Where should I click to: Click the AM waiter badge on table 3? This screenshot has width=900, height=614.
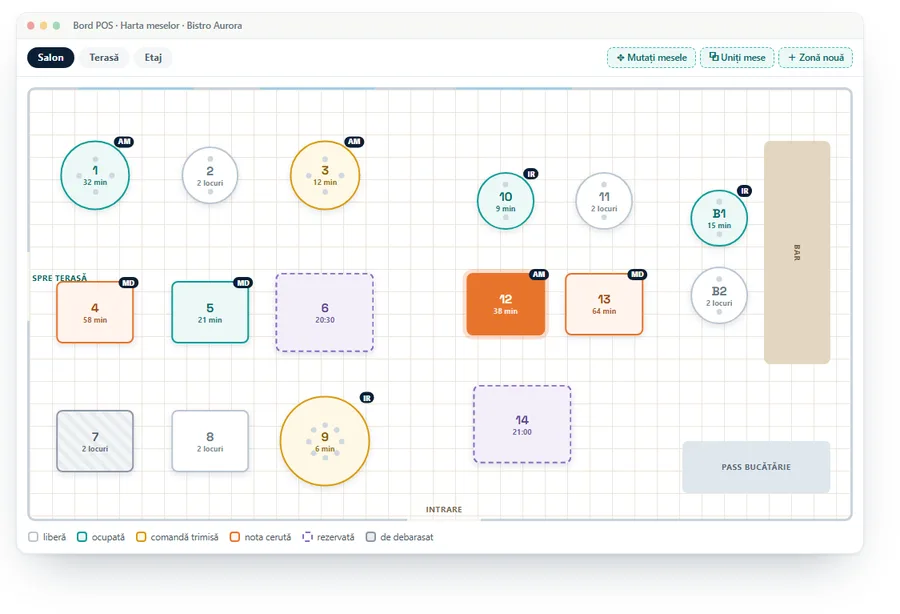(354, 142)
